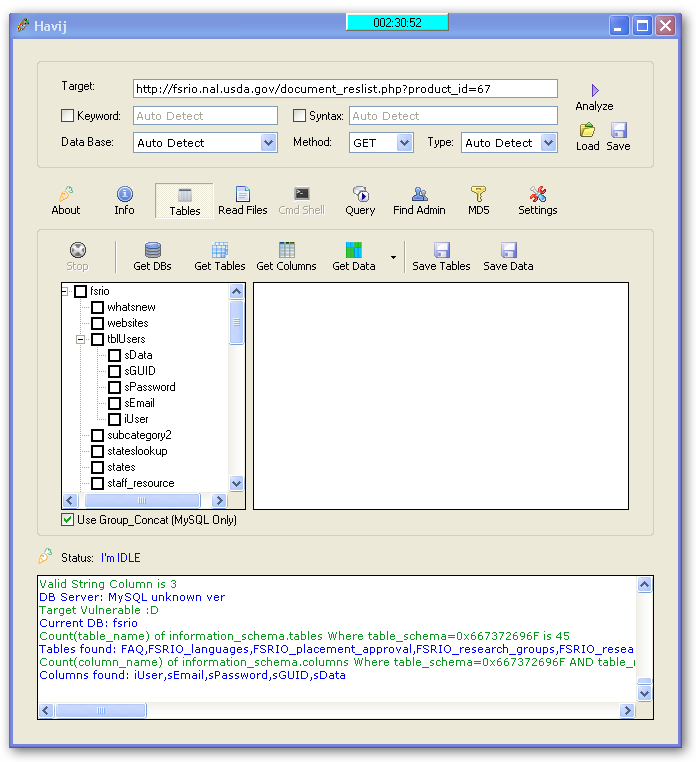Viewport: 696px width, 762px height.
Task: Click the 'Columns found' log line
Action: [x=192, y=675]
